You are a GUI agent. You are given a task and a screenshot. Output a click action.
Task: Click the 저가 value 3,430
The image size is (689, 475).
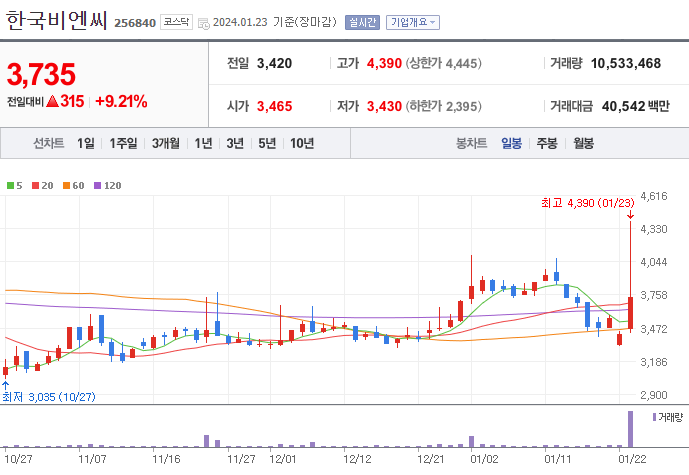[x=384, y=106]
